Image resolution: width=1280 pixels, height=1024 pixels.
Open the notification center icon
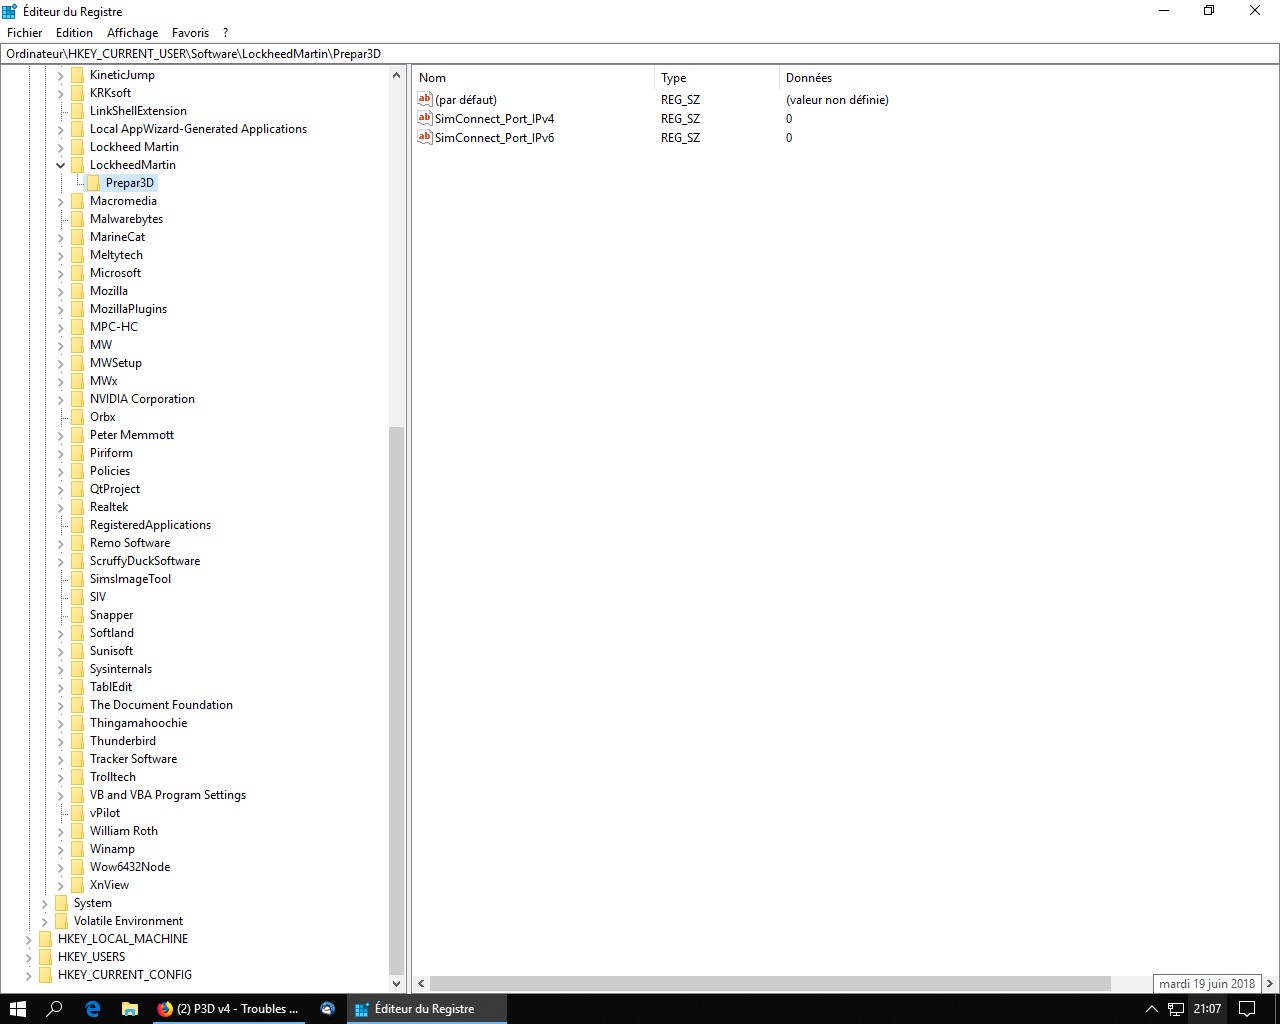(x=1247, y=1009)
